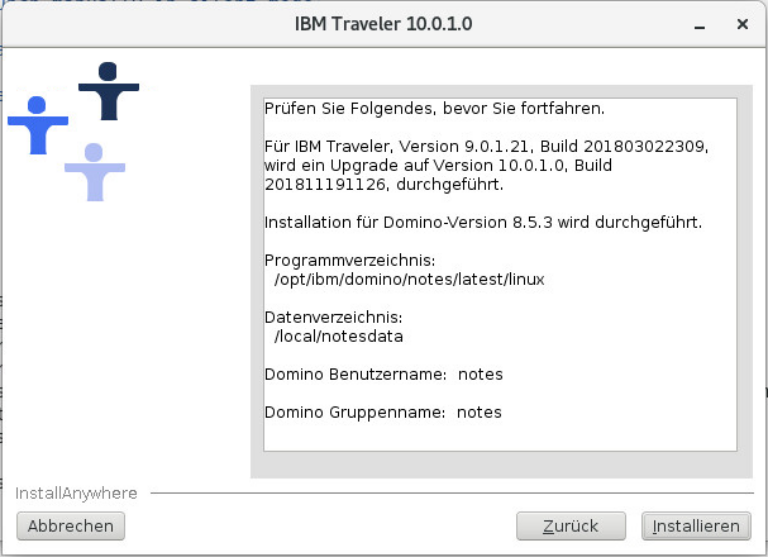Select the data directory /local/notesdata
This screenshot has height=557, width=768.
coord(338,337)
